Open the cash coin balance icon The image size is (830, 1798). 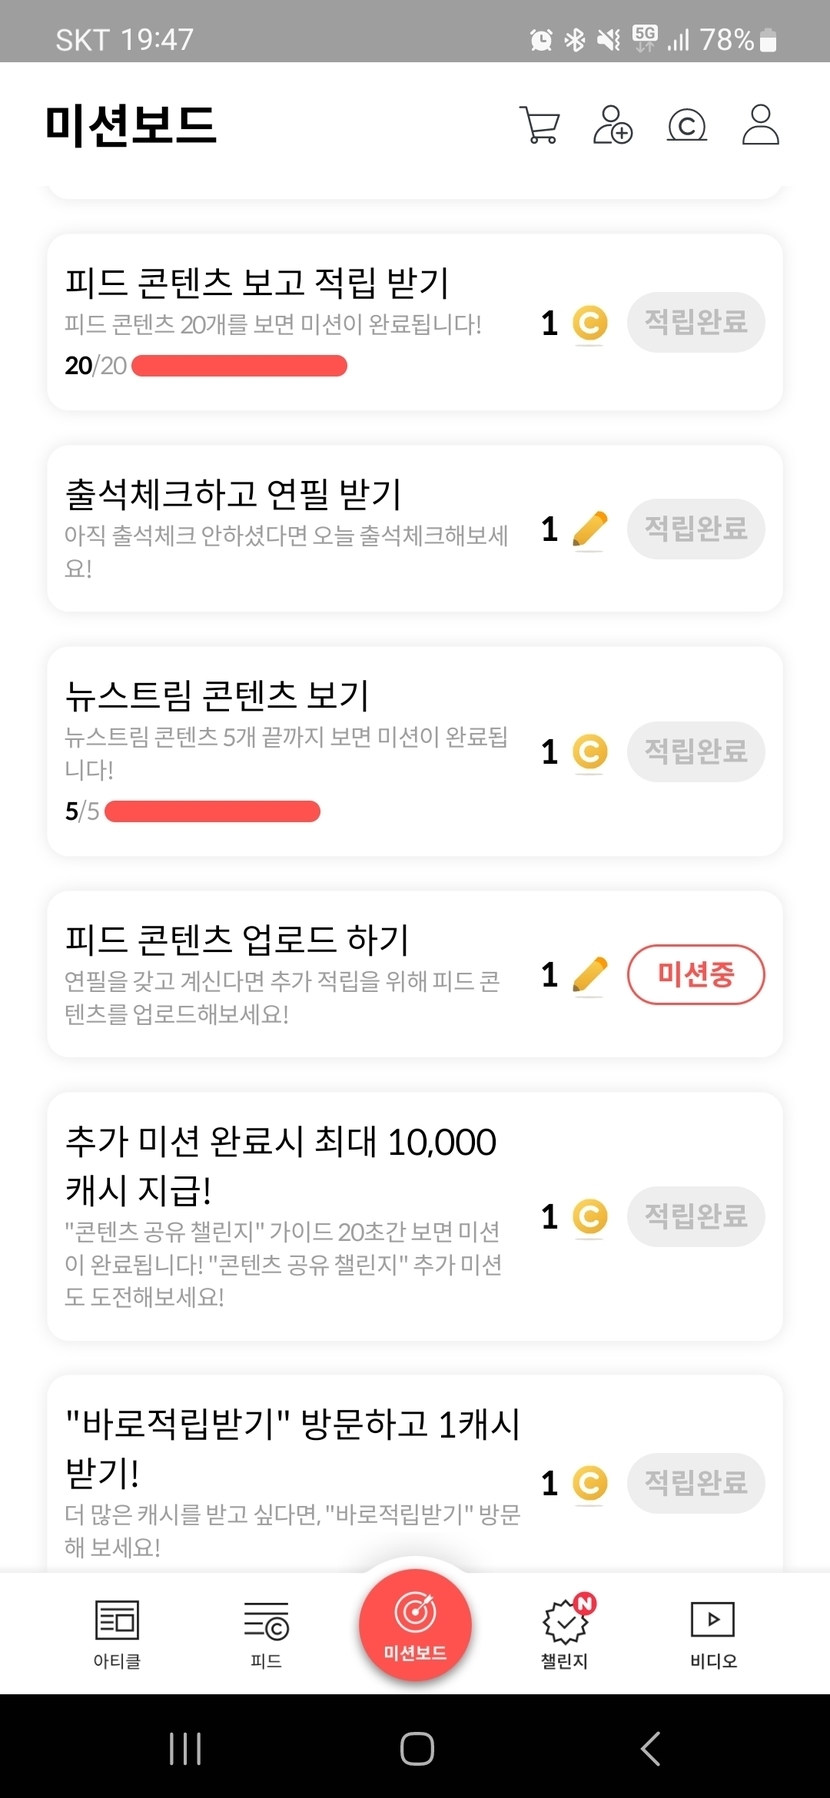pyautogui.click(x=687, y=126)
